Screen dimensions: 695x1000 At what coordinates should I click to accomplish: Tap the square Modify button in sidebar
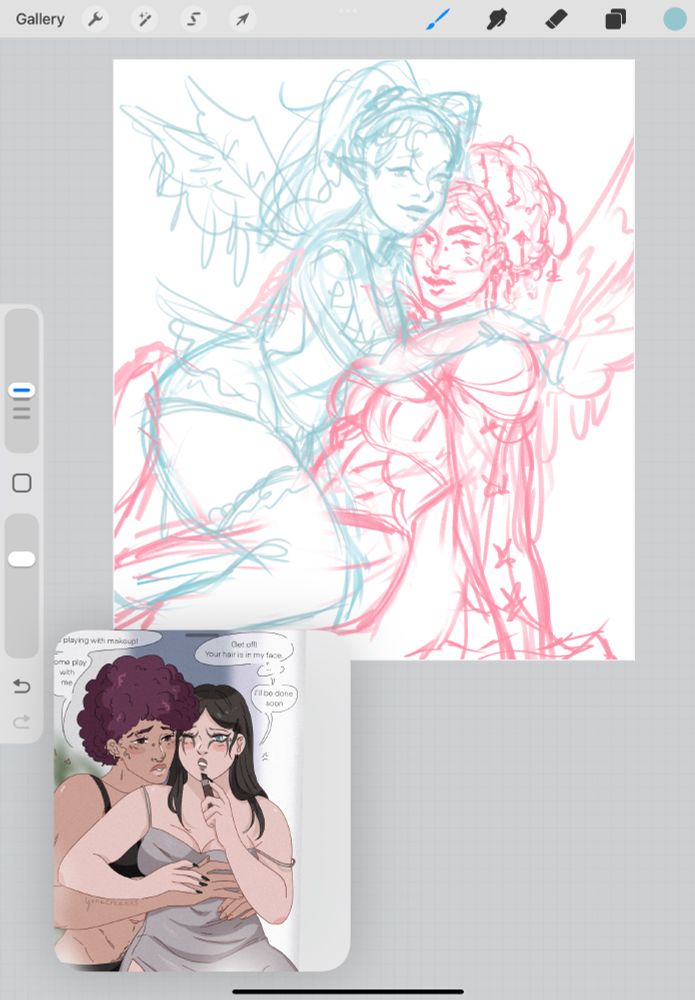click(x=22, y=483)
